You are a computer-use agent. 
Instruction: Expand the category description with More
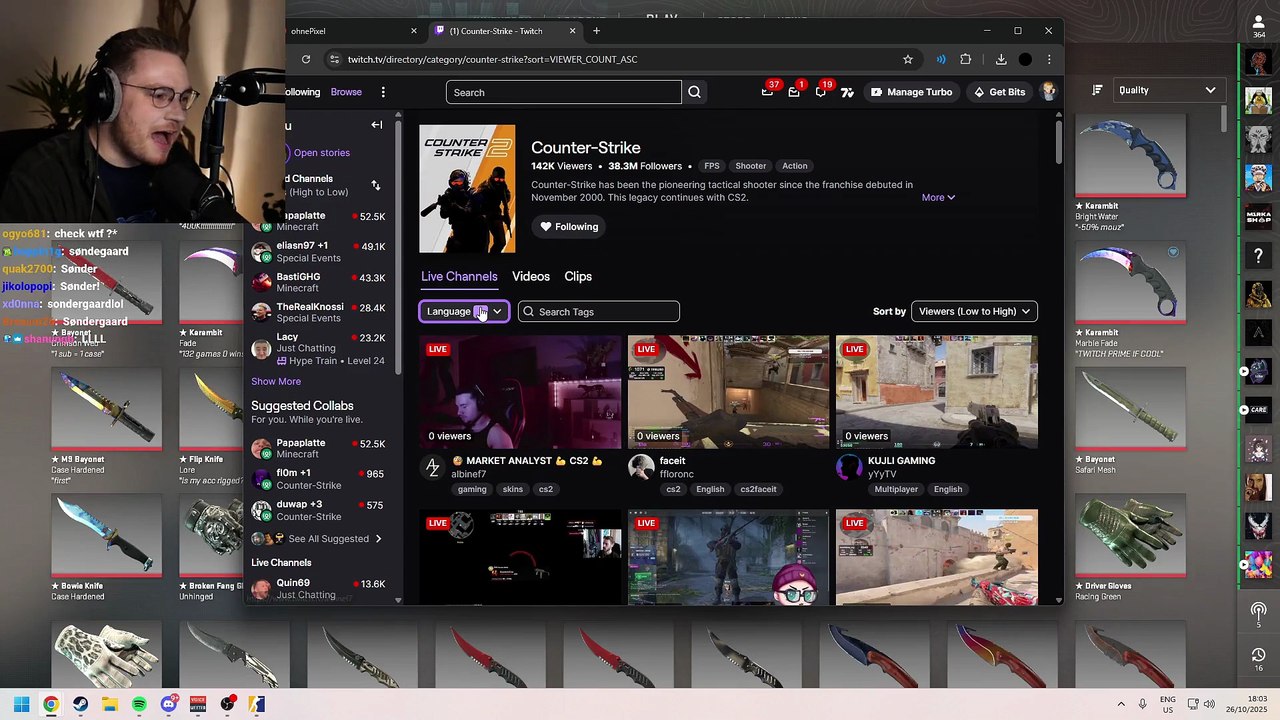coord(938,197)
